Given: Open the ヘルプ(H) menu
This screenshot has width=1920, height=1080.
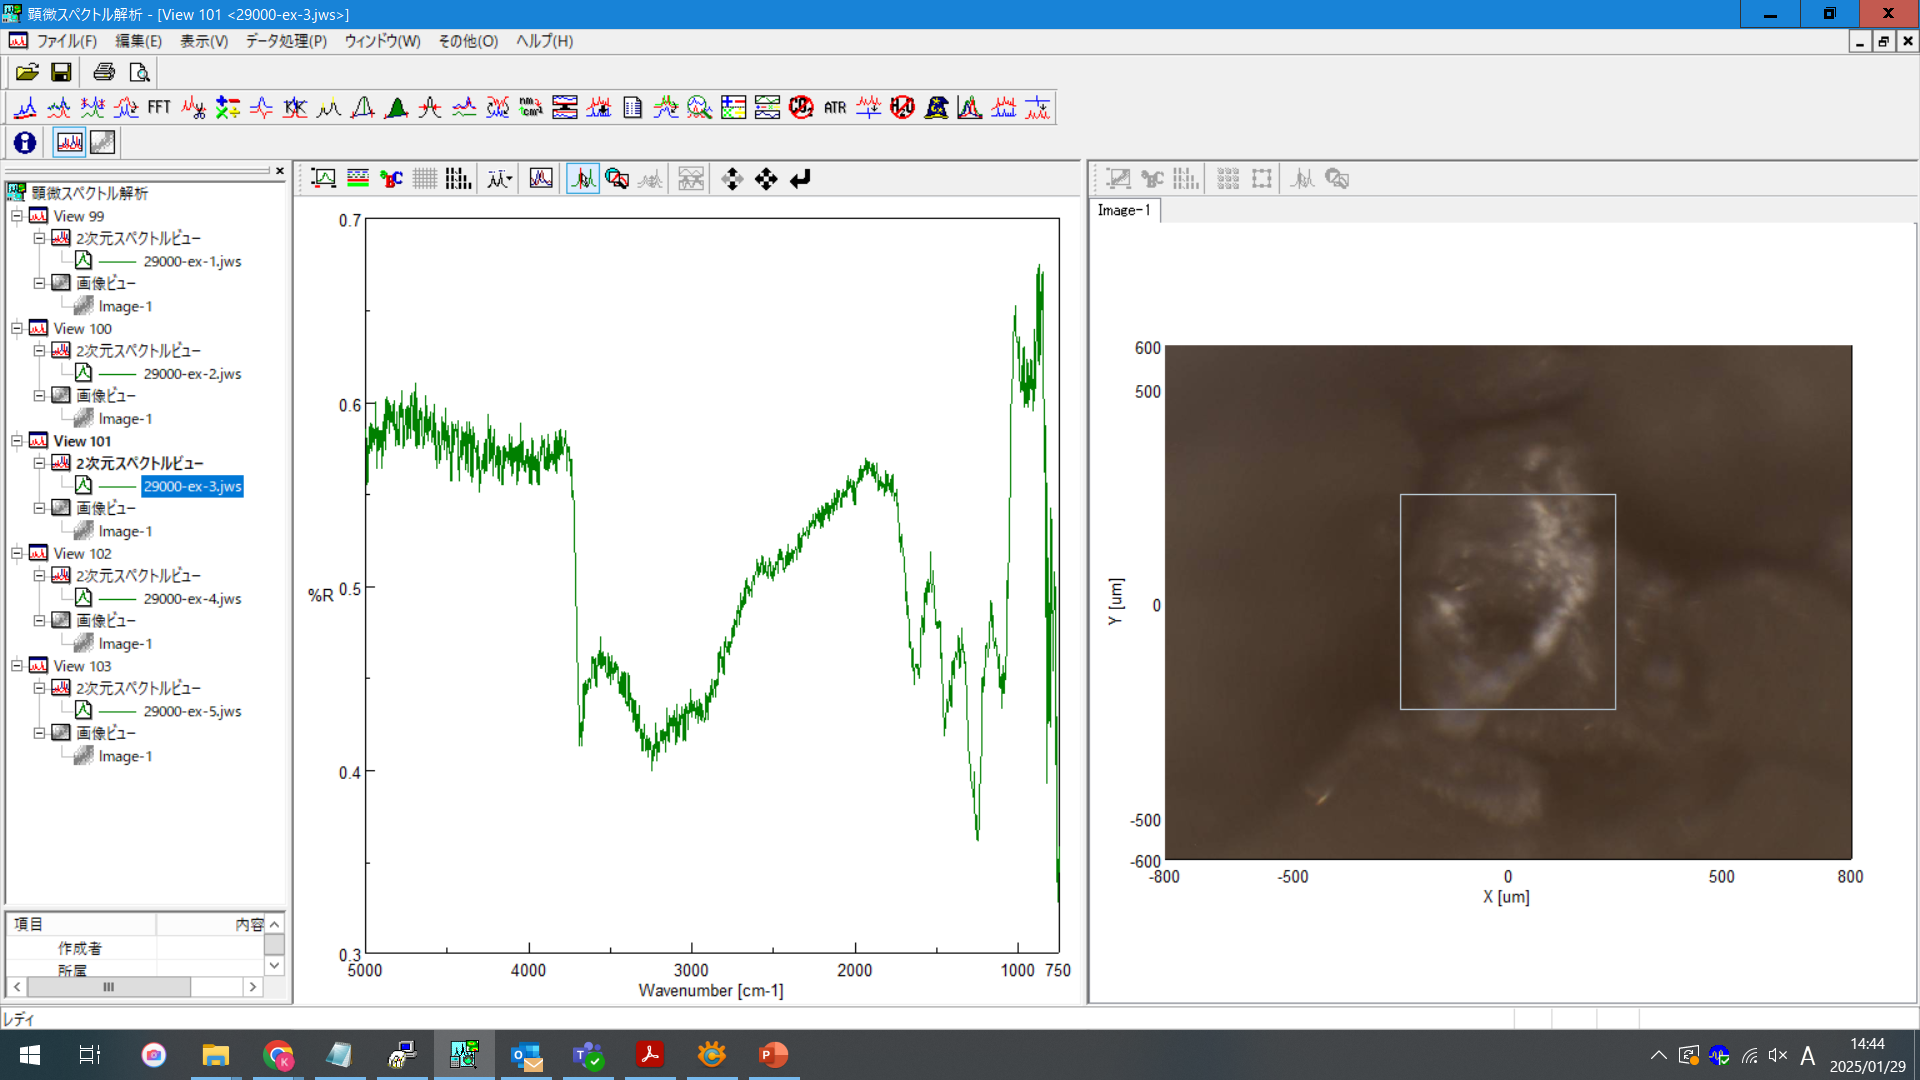Looking at the screenshot, I should 544,41.
